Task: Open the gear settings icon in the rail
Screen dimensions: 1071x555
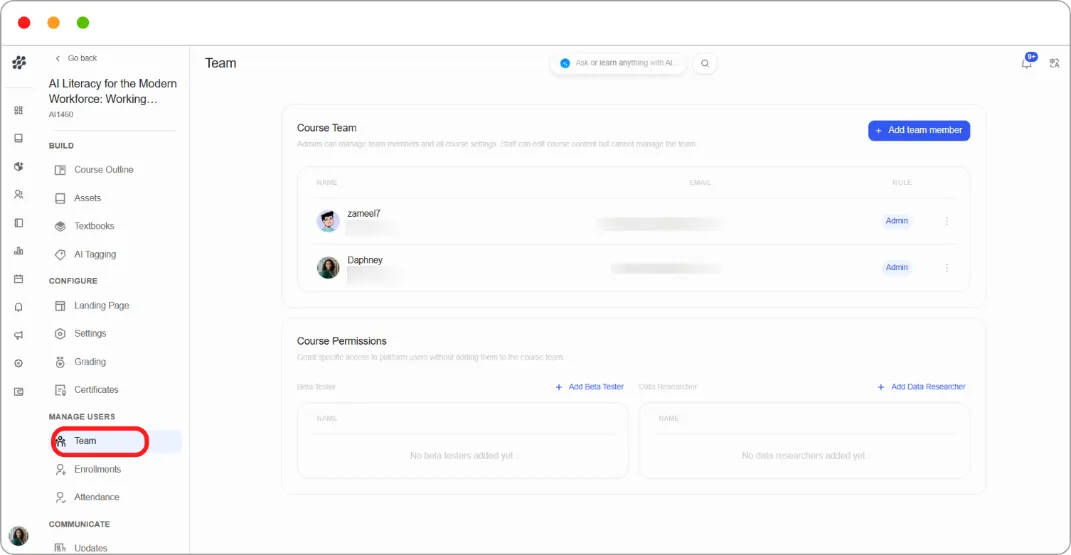Action: point(18,363)
